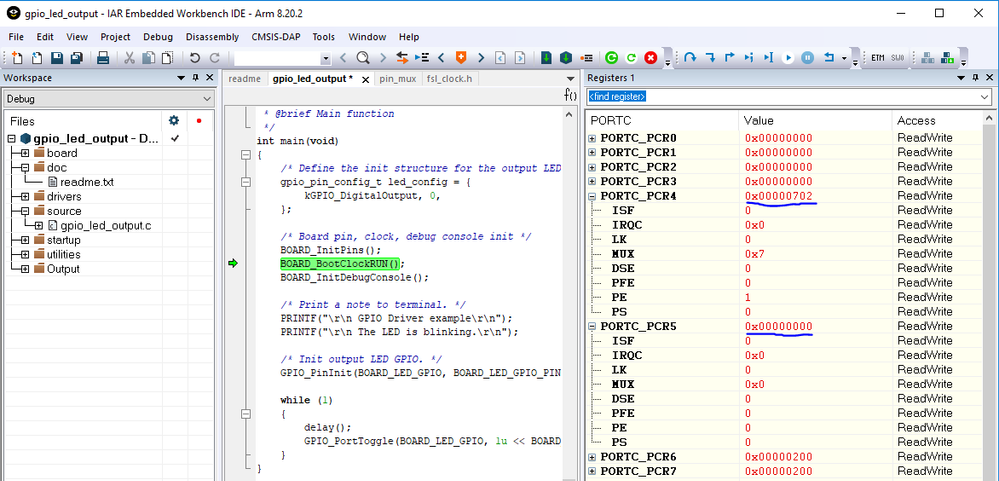Save the current file using the toolbar icon
Viewport: 999px width, 481px height.
click(57, 58)
